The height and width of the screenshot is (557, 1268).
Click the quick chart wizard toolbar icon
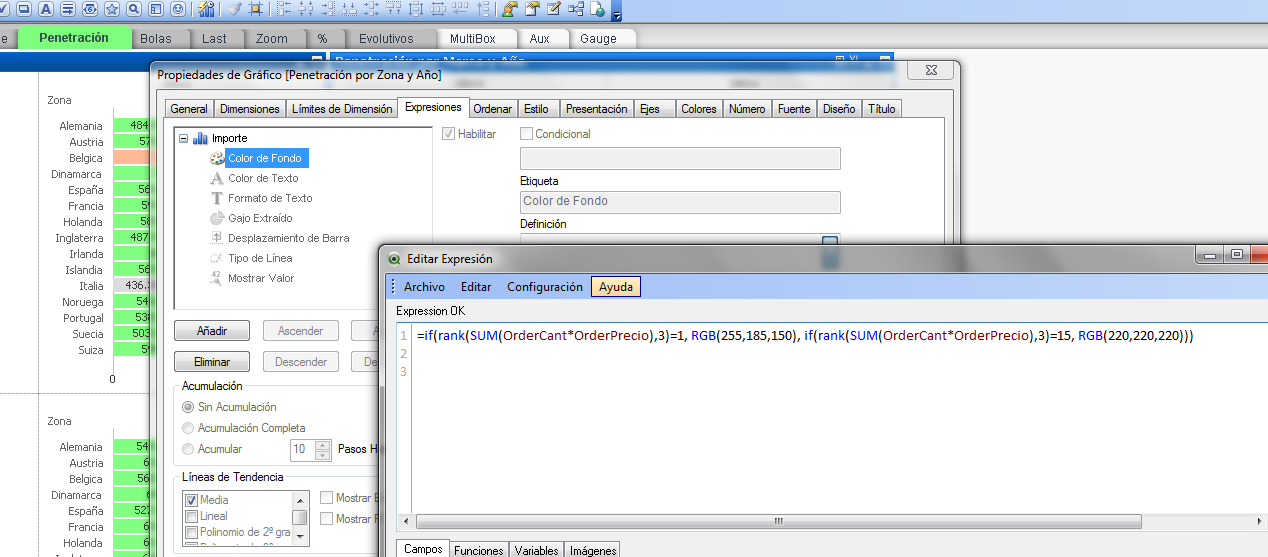click(x=206, y=9)
